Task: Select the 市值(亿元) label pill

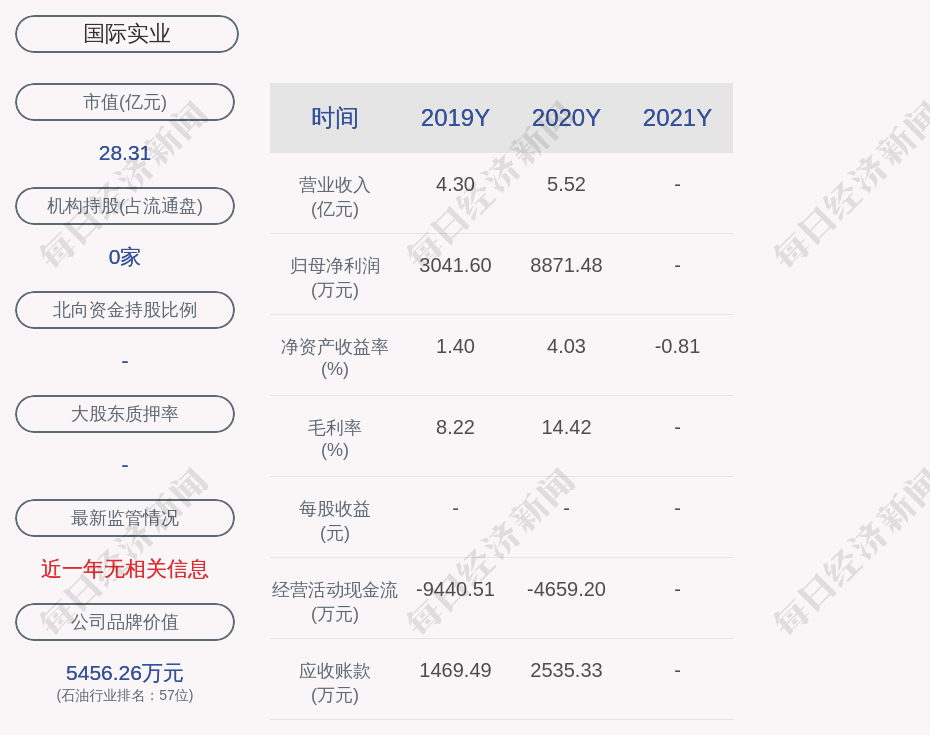Action: 125,102
